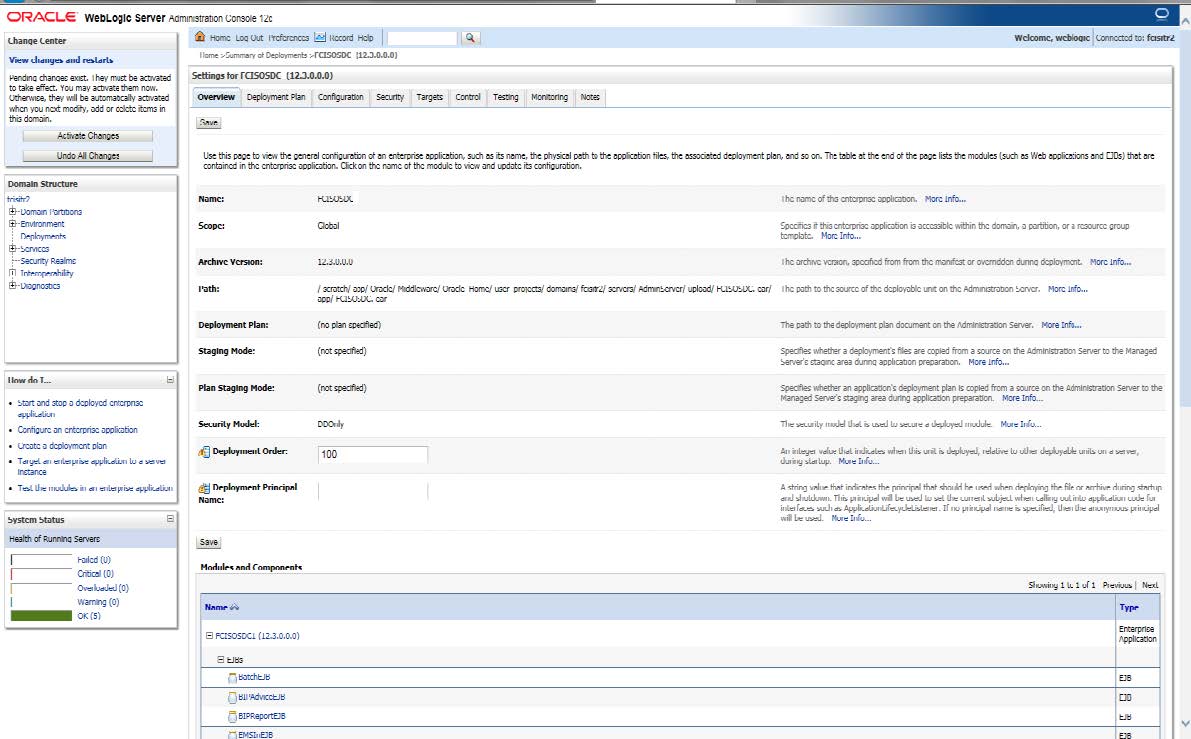Viewport: 1191px width, 739px height.
Task: Click the Home breadcrumb link
Action: pos(208,55)
